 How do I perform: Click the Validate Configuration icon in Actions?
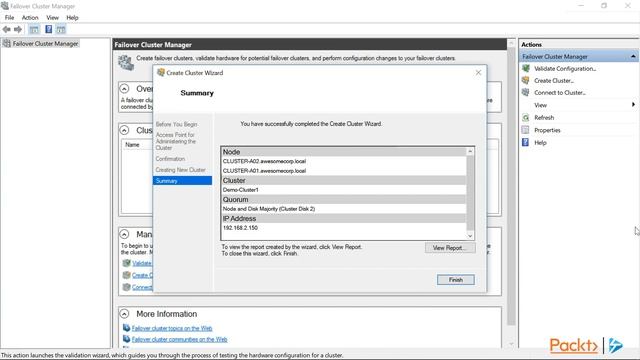click(x=526, y=69)
